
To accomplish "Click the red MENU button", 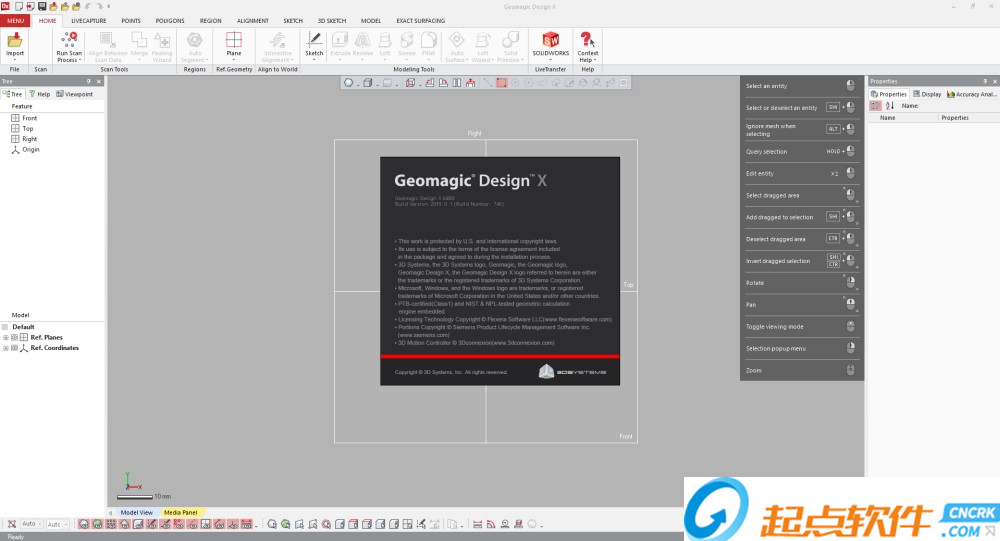I will (x=16, y=20).
